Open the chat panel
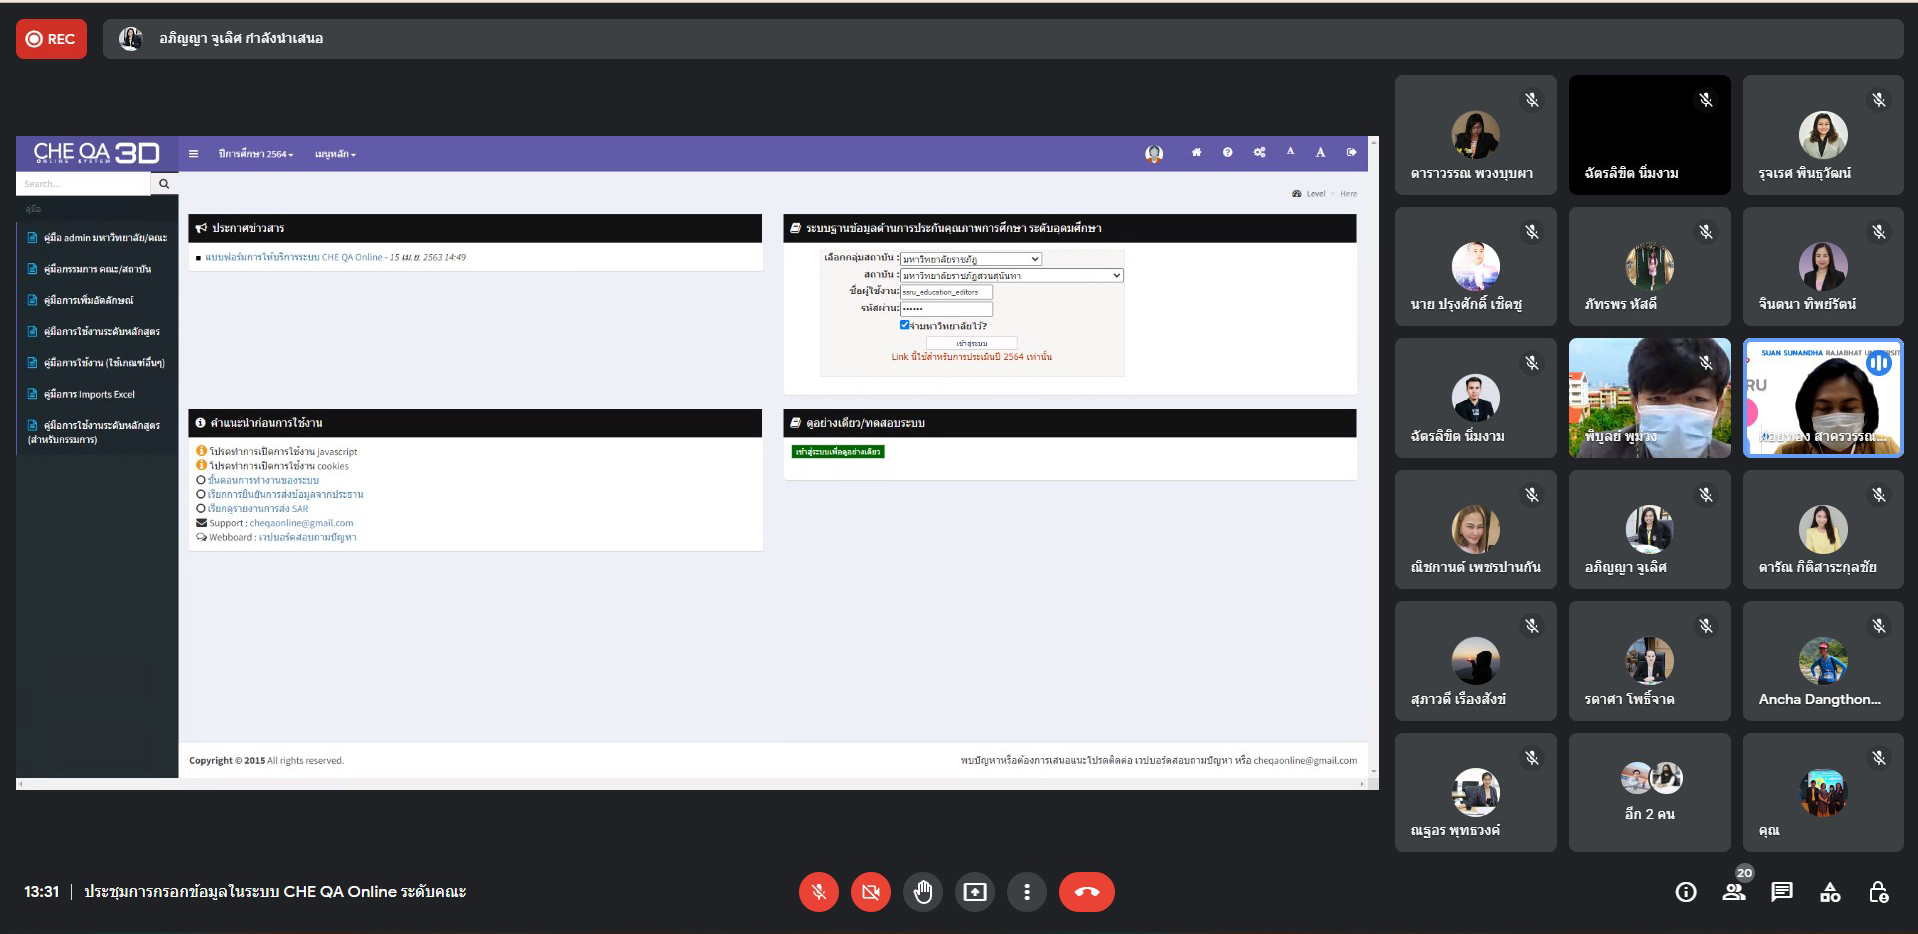This screenshot has height=934, width=1918. pyautogui.click(x=1782, y=892)
